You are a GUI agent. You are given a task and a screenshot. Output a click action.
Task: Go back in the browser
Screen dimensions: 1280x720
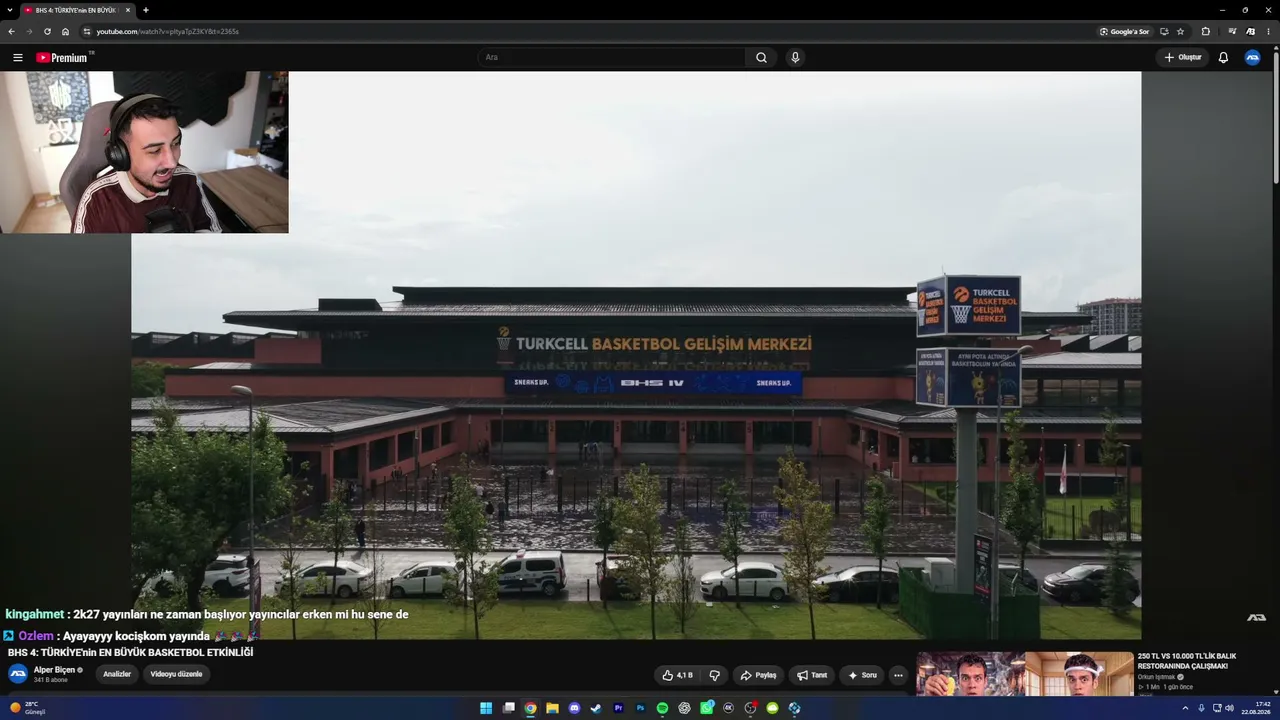coord(11,31)
